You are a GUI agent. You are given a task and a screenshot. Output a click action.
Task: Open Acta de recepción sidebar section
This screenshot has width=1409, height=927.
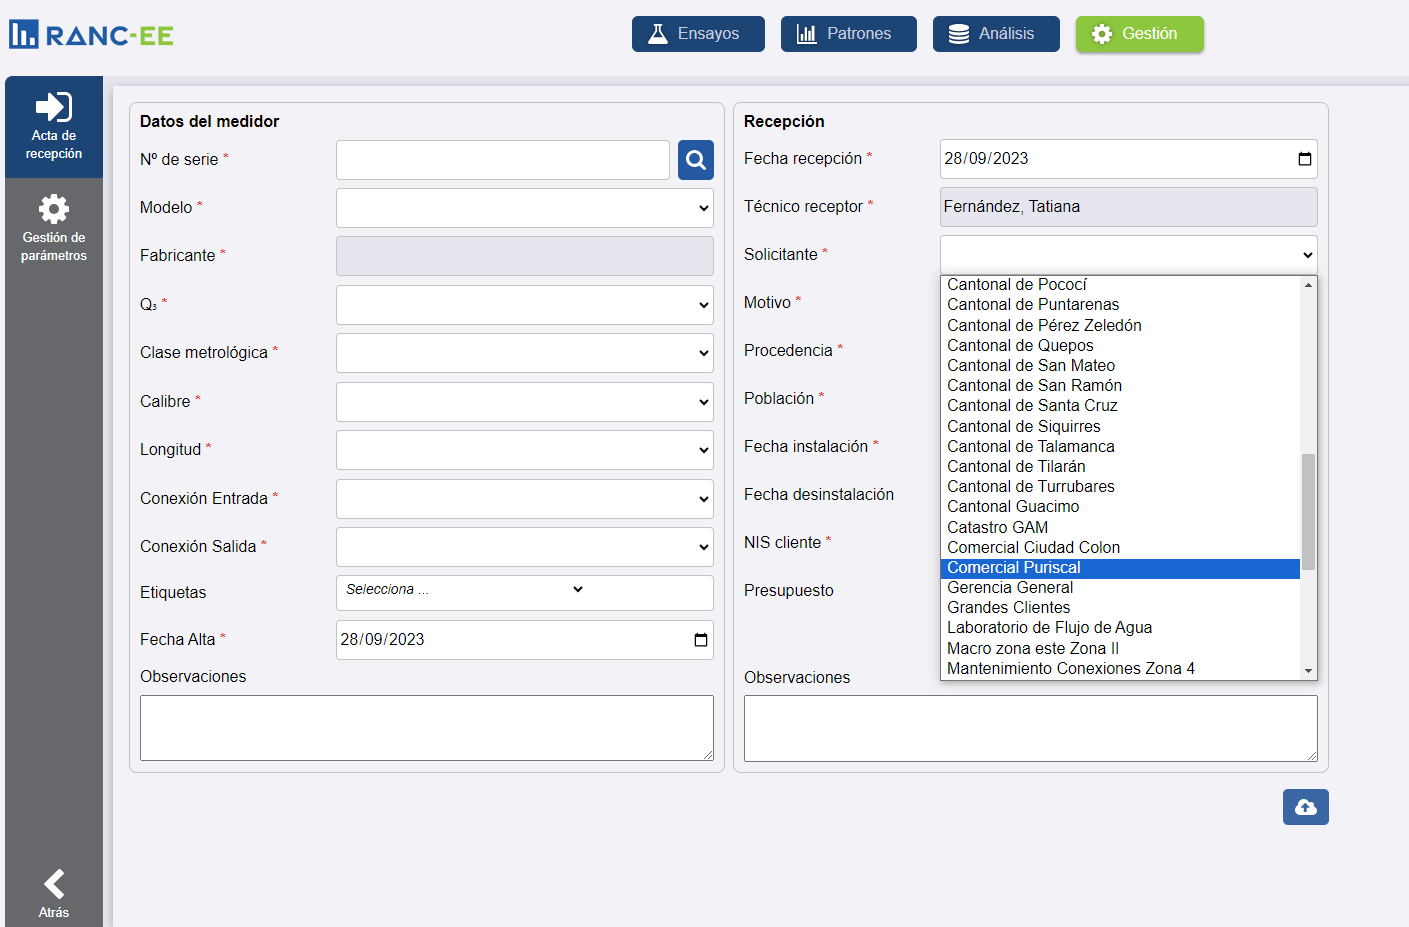tap(54, 127)
